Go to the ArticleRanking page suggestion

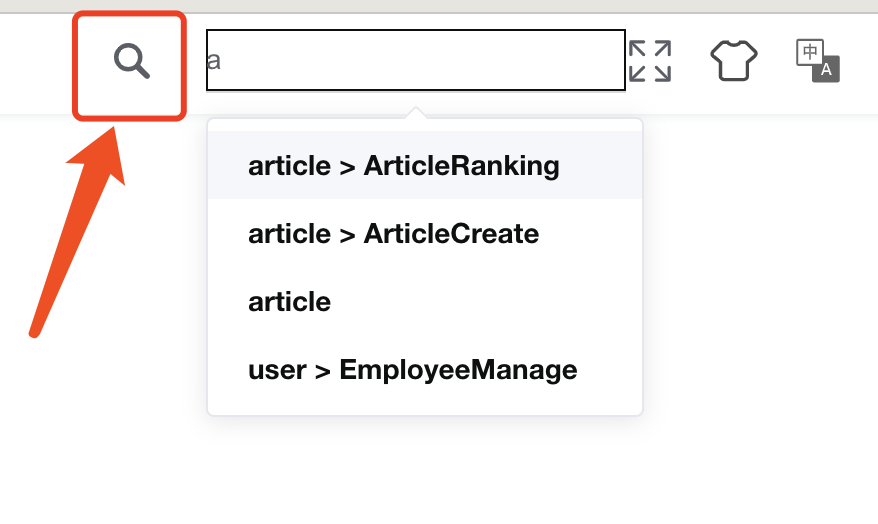404,165
